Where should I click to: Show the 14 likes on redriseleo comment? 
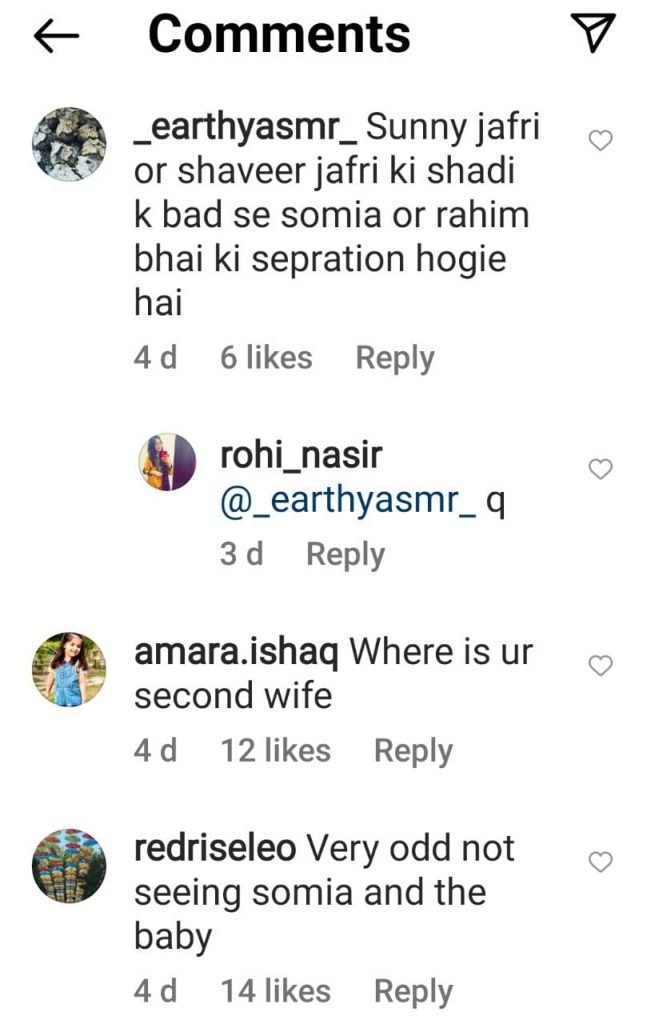[x=275, y=991]
